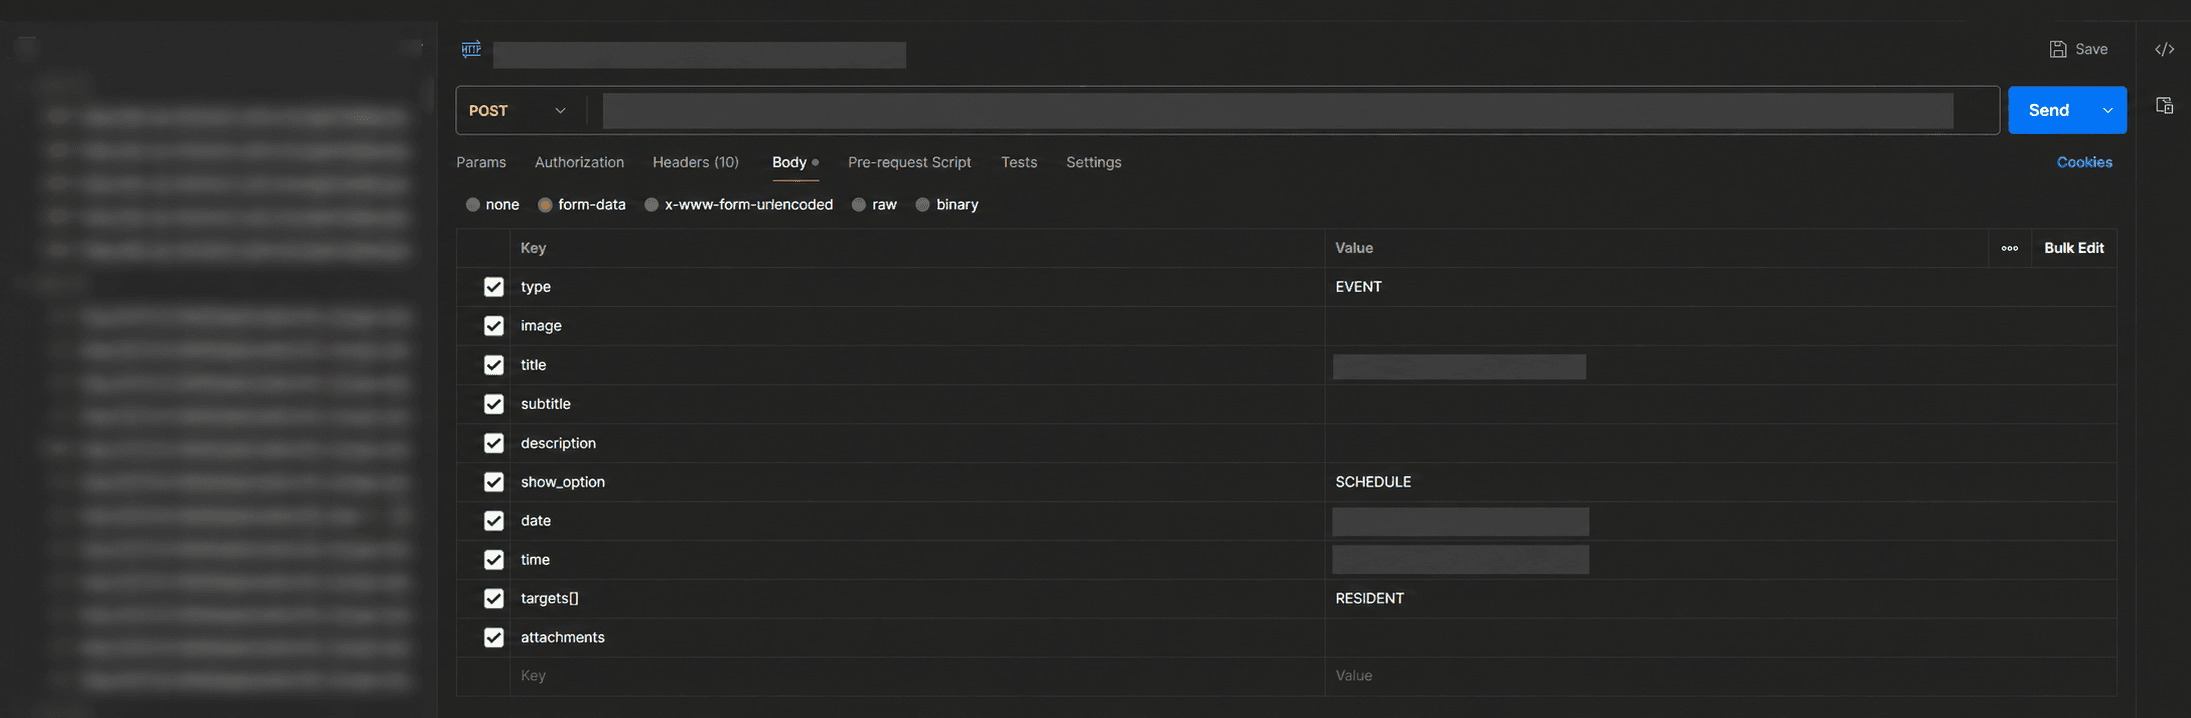Open the three-dots column options menu

(x=2010, y=248)
